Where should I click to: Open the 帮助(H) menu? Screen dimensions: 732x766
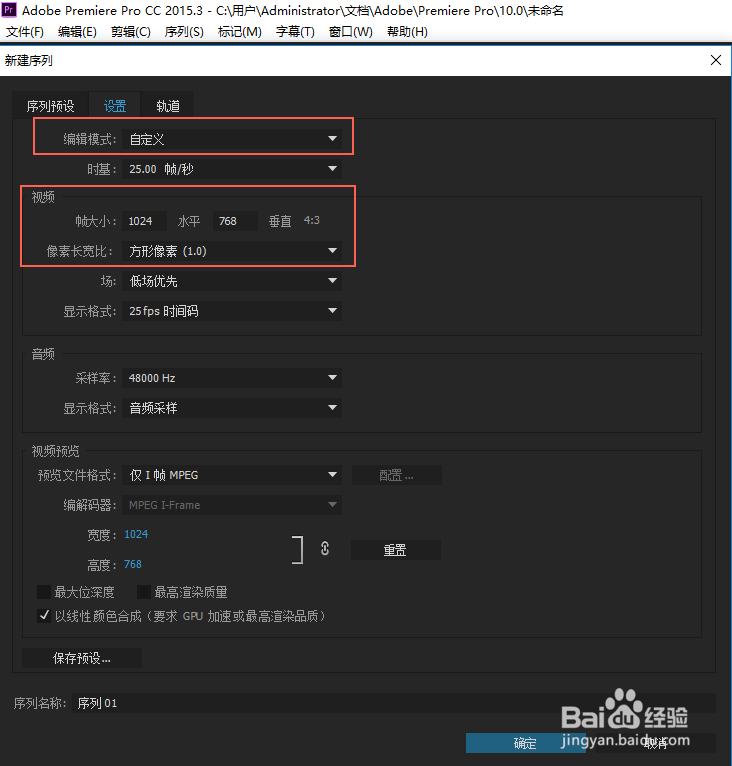point(407,32)
